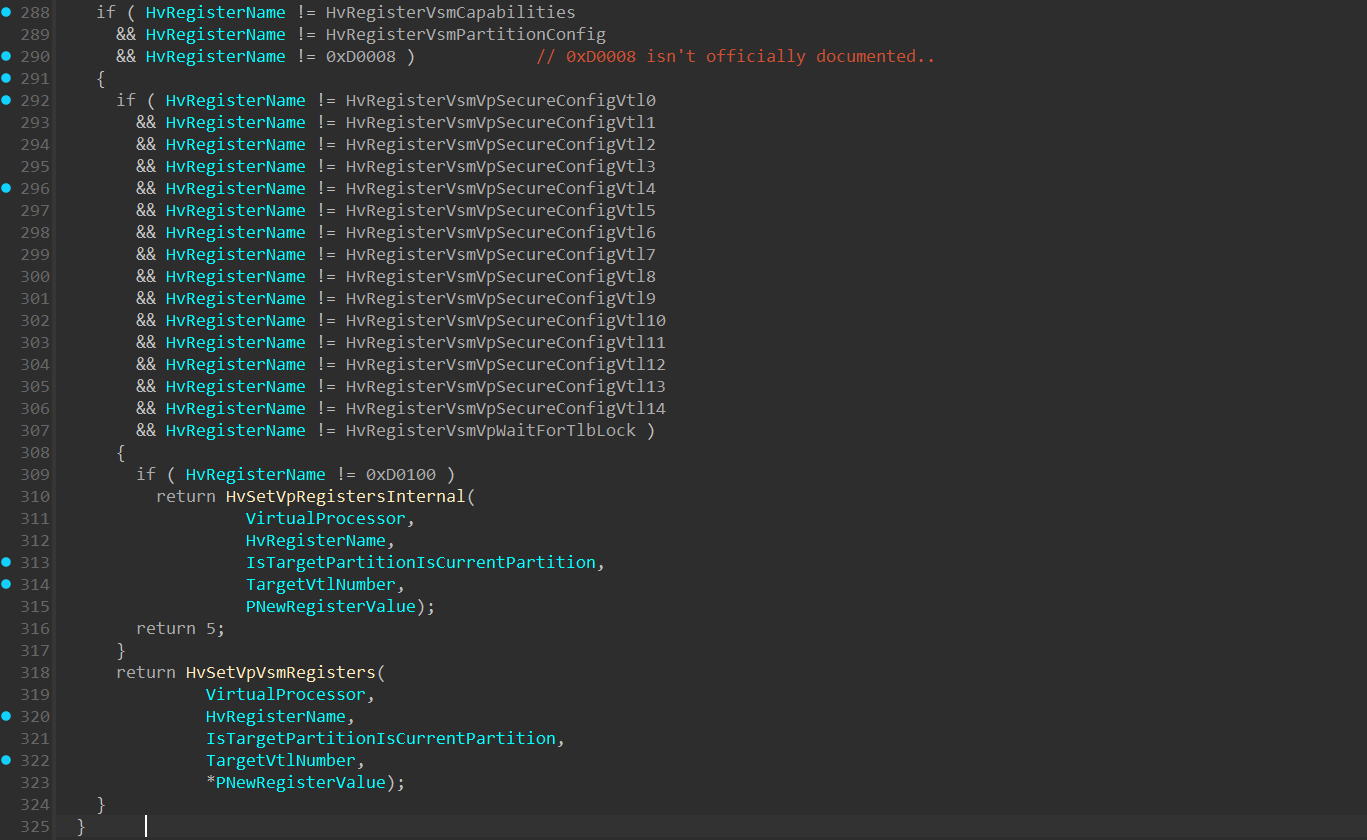Click IsTargetPartitionIsCurrentPartition on line 321
This screenshot has height=840, width=1367.
click(x=380, y=738)
